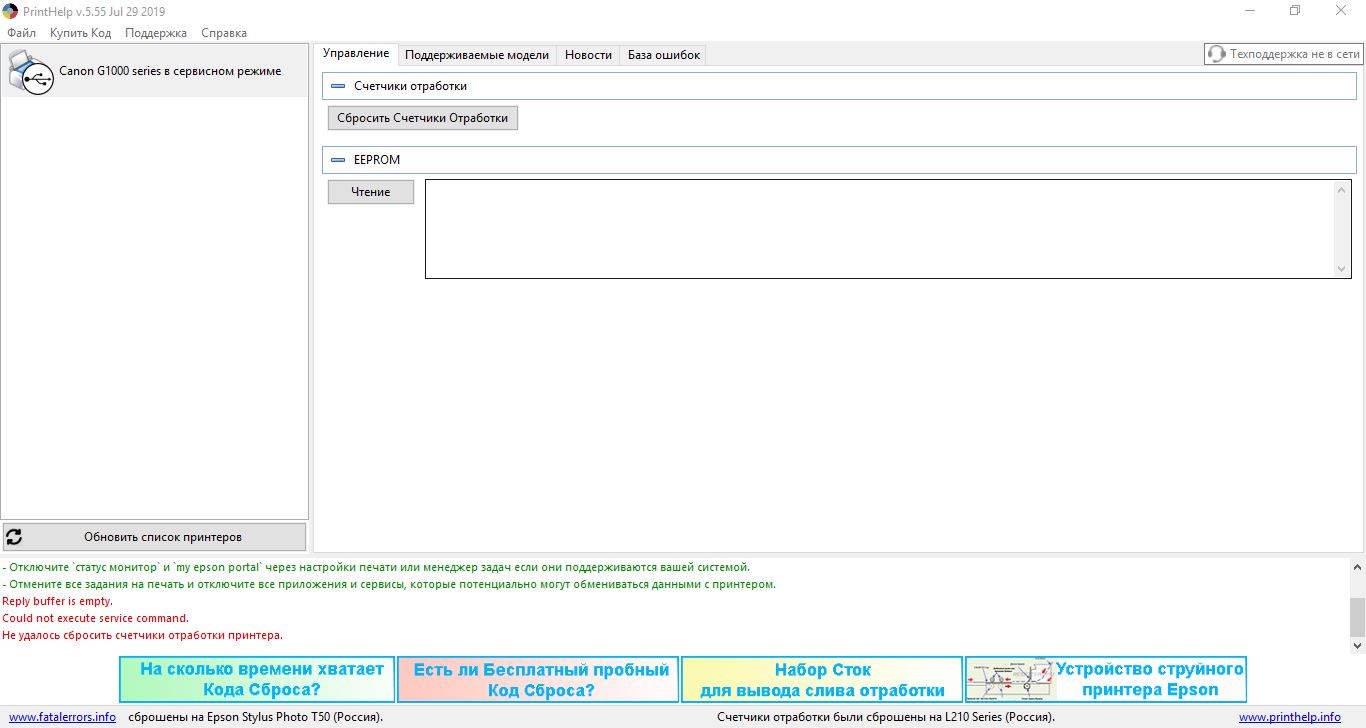Open the Поддержка menu
This screenshot has width=1366, height=728.
pyautogui.click(x=156, y=33)
